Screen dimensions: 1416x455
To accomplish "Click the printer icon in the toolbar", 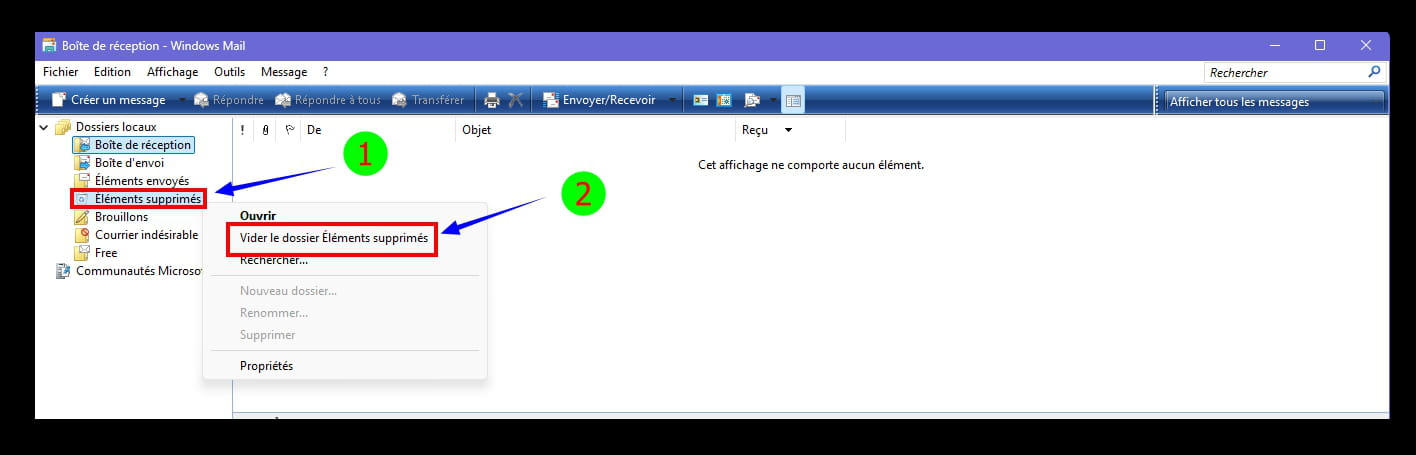I will click(492, 100).
